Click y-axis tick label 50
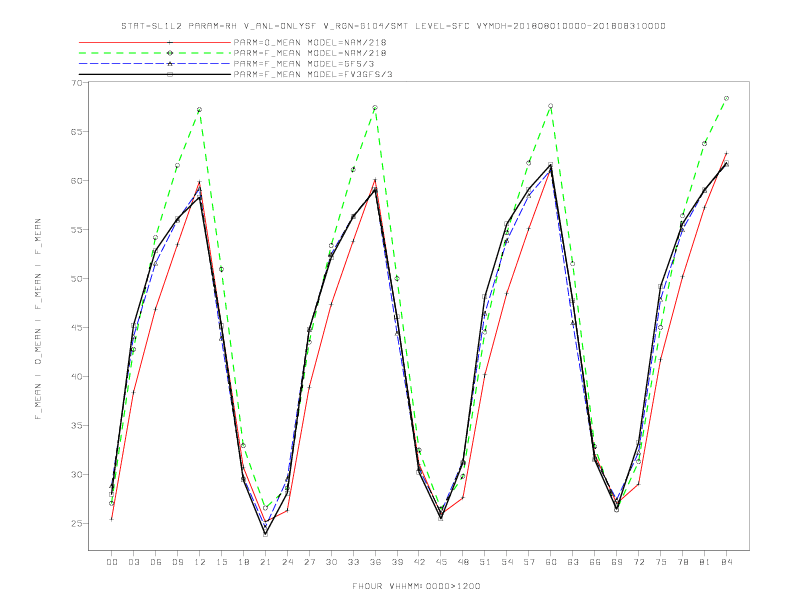792x612 pixels. tap(76, 278)
